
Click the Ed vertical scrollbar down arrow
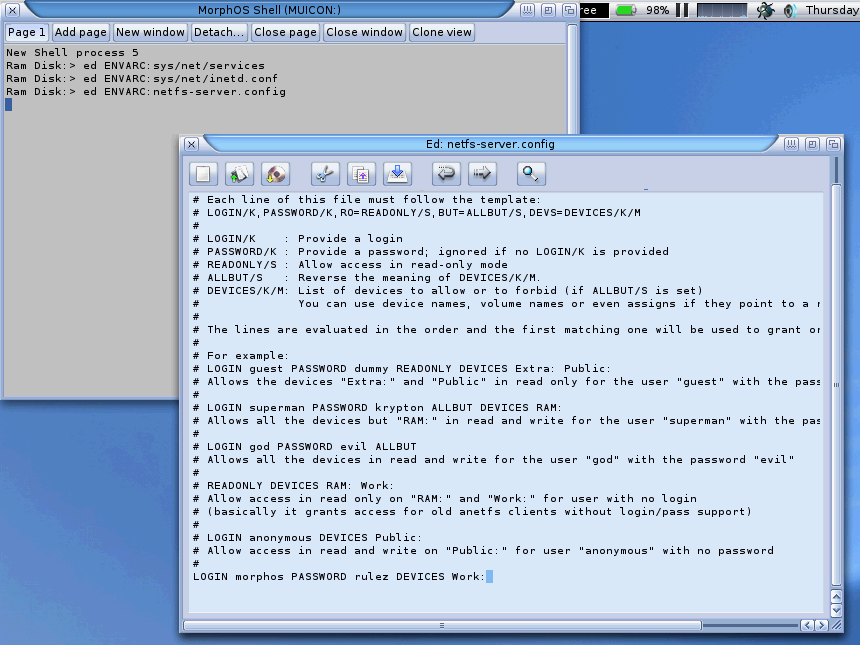point(836,610)
